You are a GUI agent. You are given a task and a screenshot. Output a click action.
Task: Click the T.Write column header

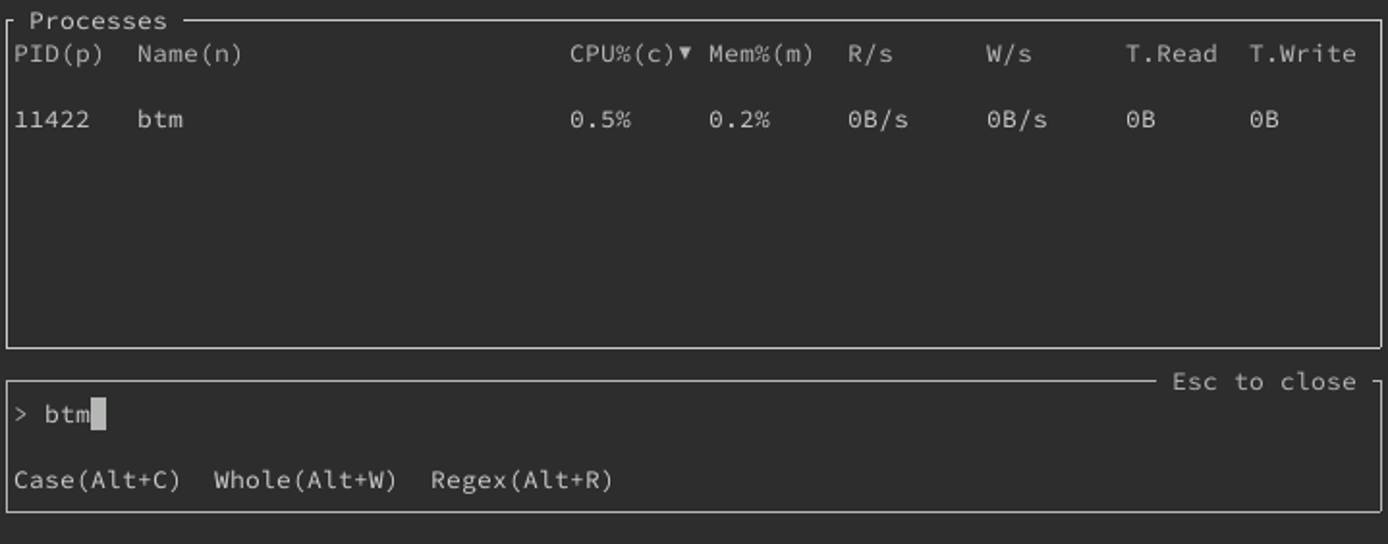pos(1302,54)
